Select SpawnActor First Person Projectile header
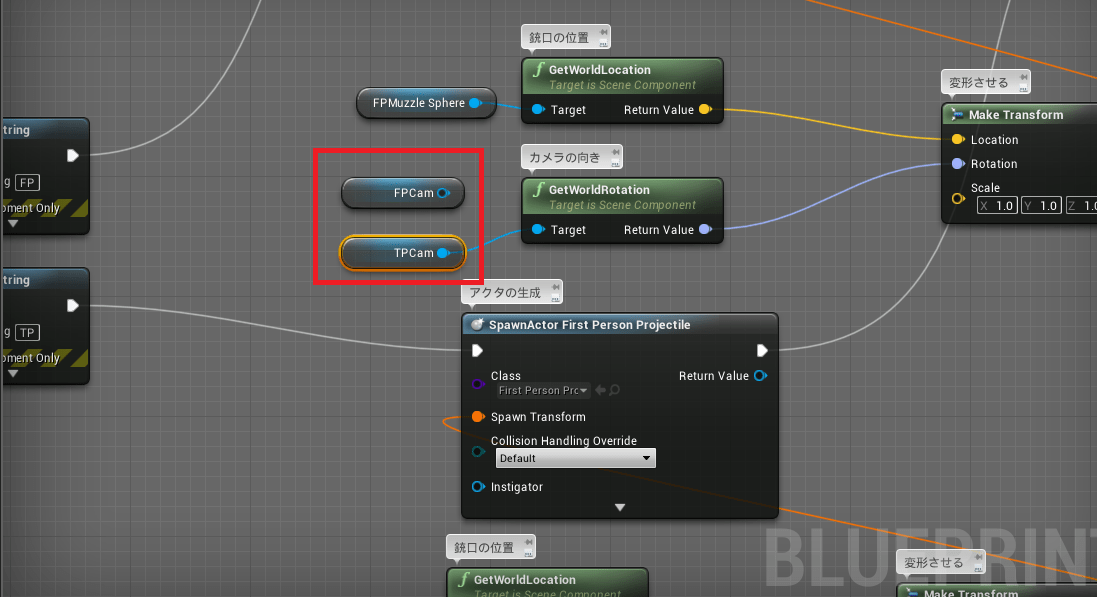The width and height of the screenshot is (1097, 597). (x=620, y=325)
